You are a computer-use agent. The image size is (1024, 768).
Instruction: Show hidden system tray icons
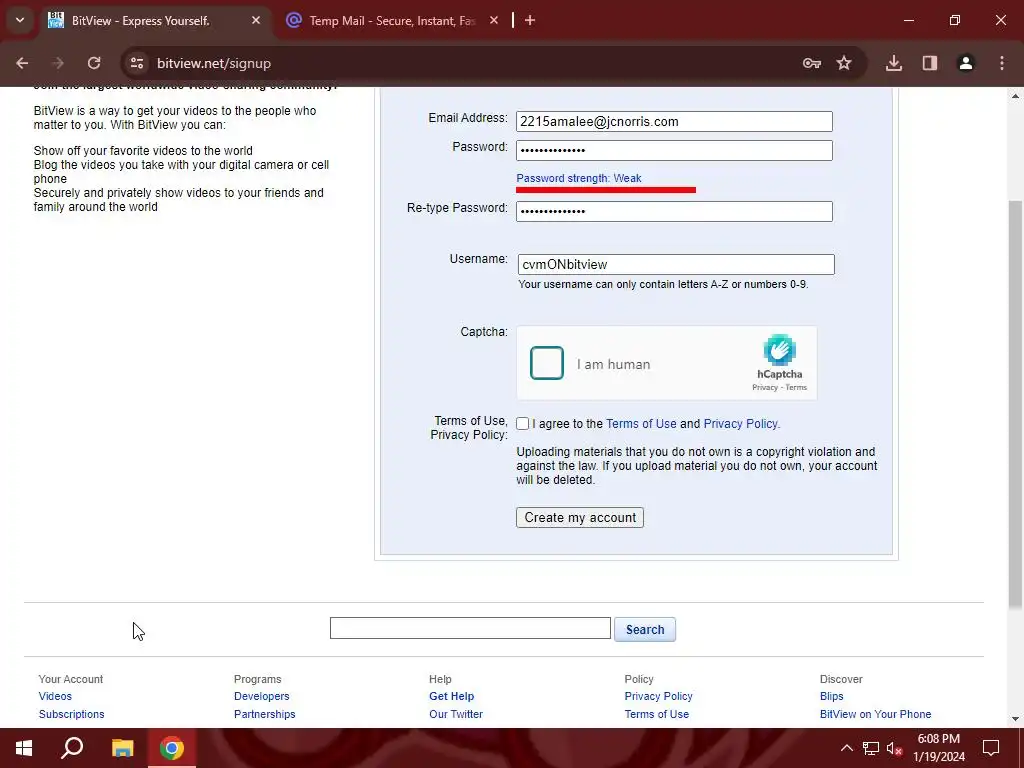(x=846, y=748)
